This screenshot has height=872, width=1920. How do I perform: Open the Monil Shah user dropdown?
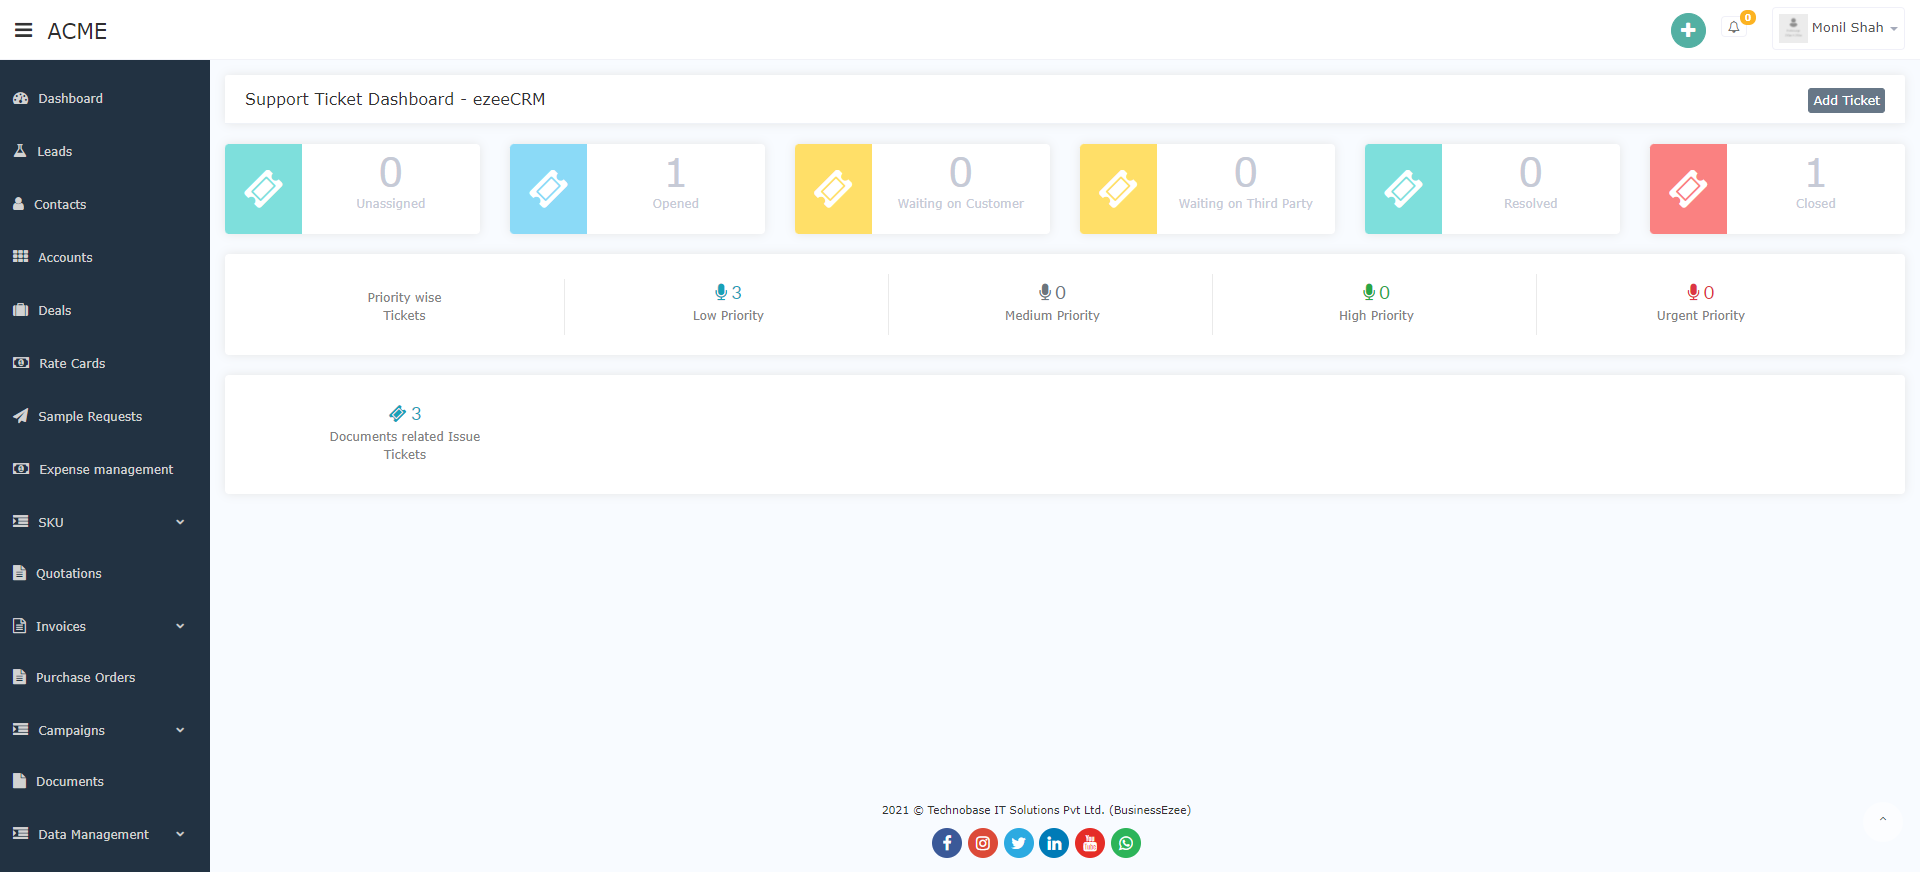tap(1838, 28)
